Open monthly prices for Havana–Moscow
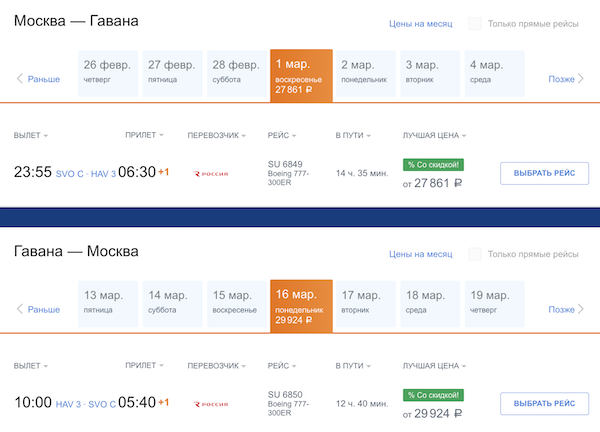Viewport: 600px width, 432px height. [x=420, y=254]
